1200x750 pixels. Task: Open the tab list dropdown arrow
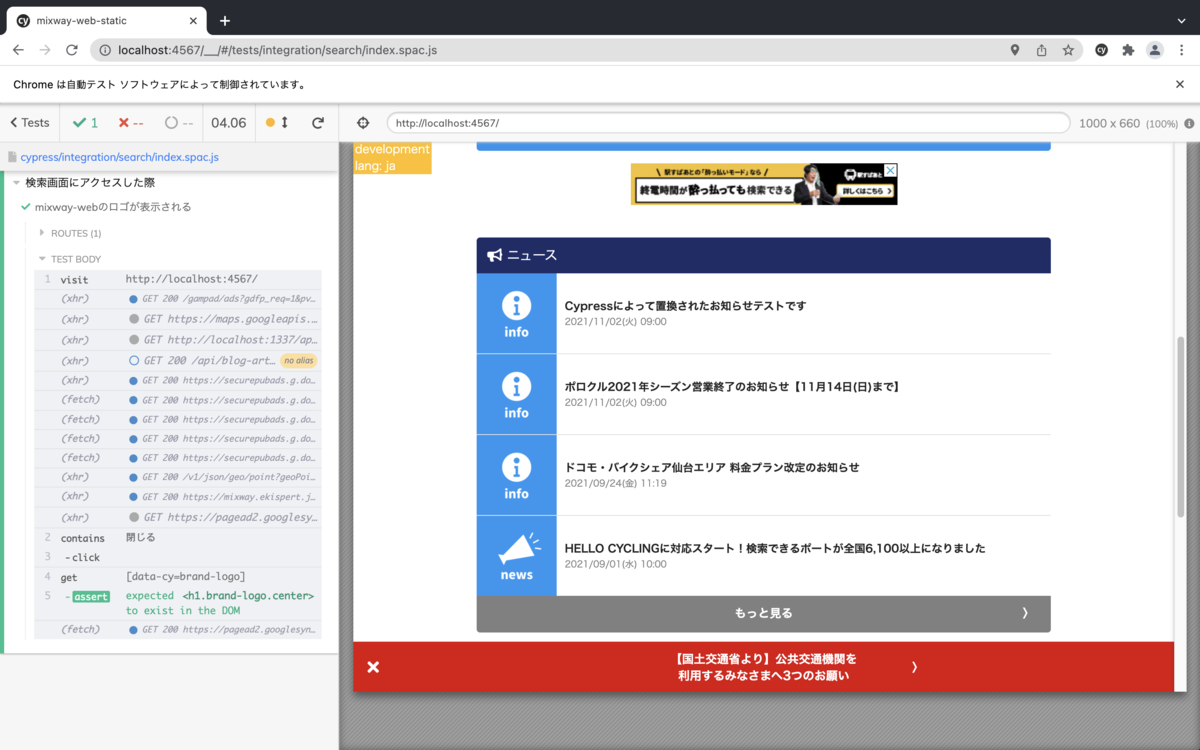pos(1181,20)
